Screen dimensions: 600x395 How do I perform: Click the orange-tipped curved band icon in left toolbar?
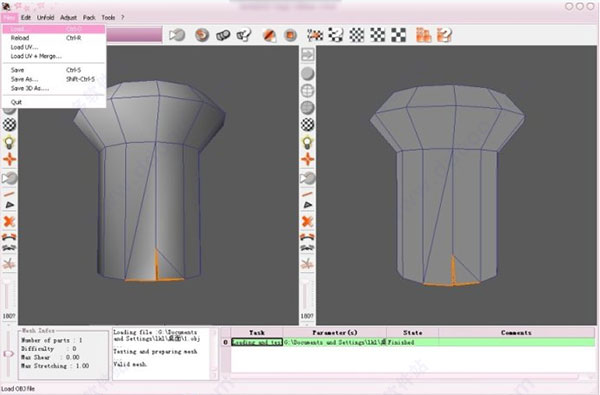click(9, 237)
